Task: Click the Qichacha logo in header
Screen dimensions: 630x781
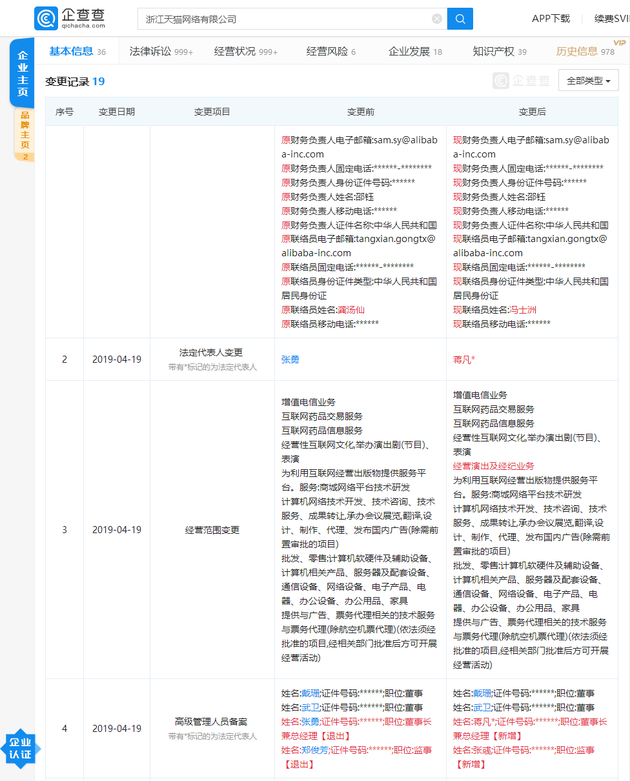Action: click(x=74, y=19)
